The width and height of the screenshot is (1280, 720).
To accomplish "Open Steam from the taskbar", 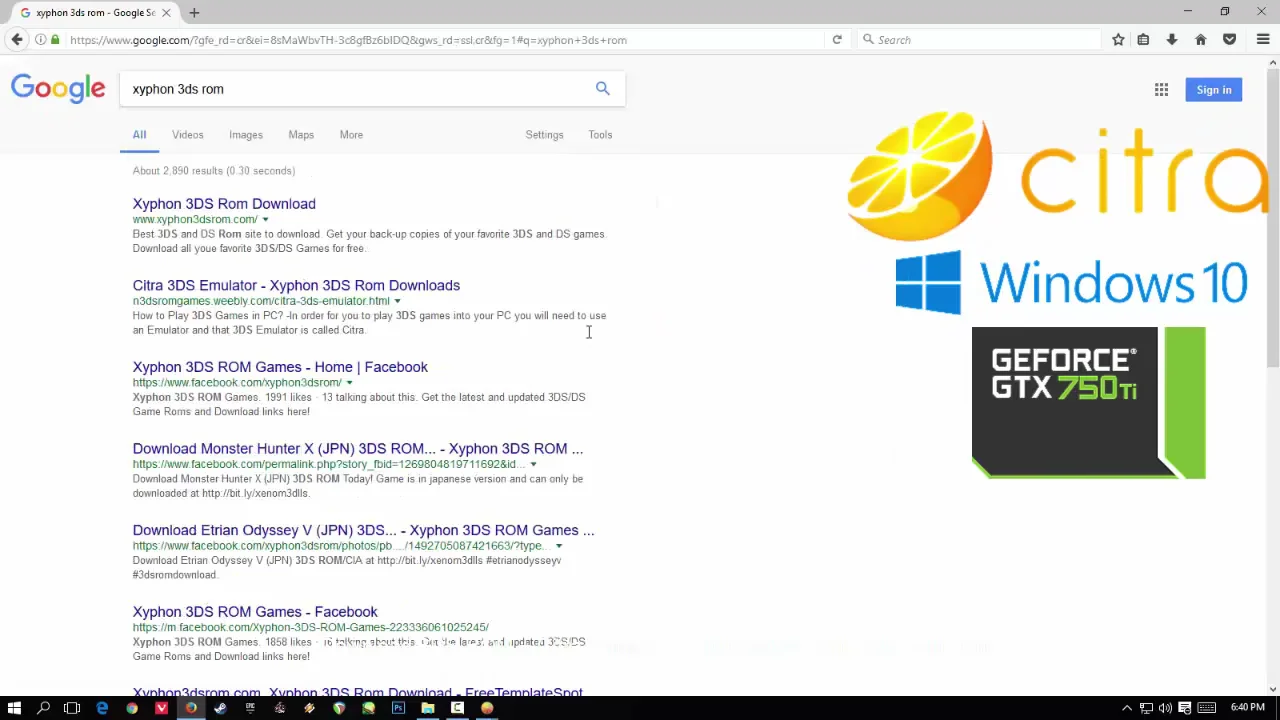I will (x=220, y=708).
